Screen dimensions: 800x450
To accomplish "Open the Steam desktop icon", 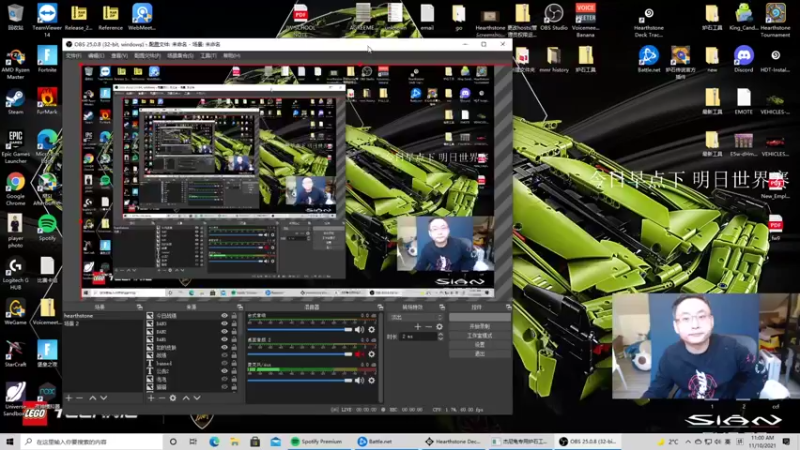I will [x=15, y=101].
